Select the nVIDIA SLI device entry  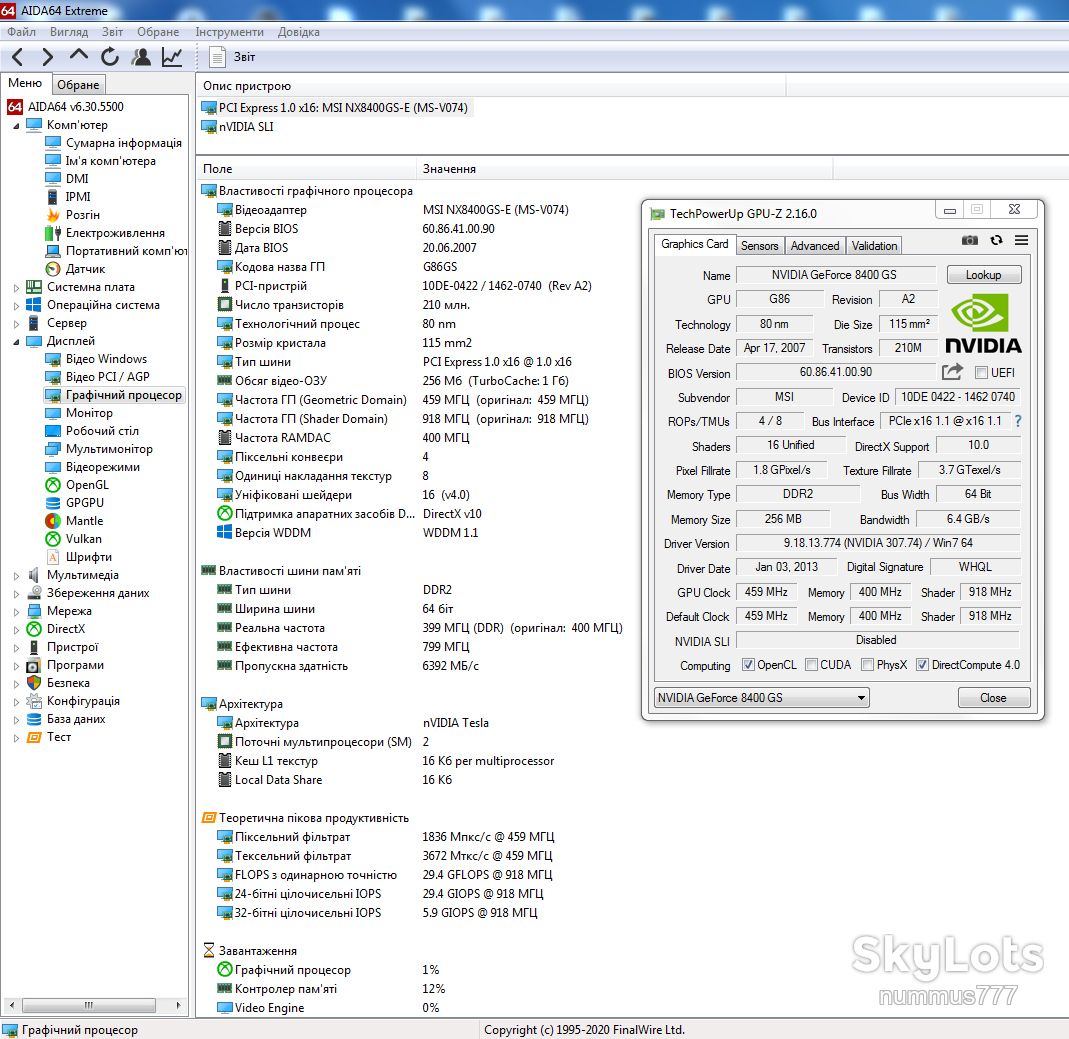[x=245, y=127]
